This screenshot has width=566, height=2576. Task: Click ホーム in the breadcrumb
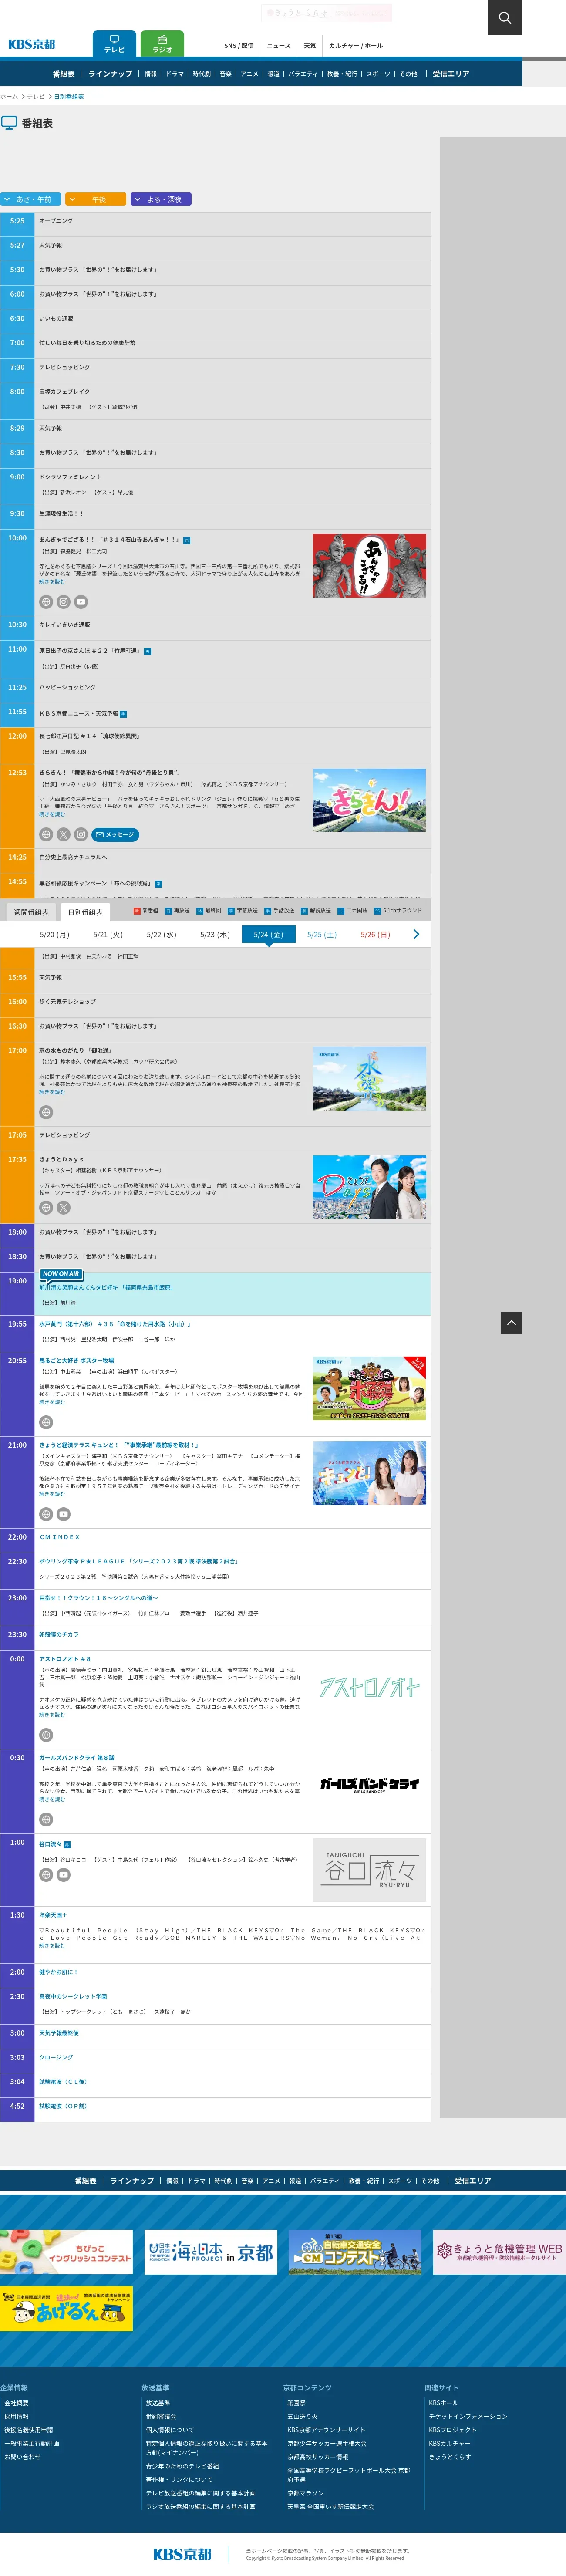point(9,97)
